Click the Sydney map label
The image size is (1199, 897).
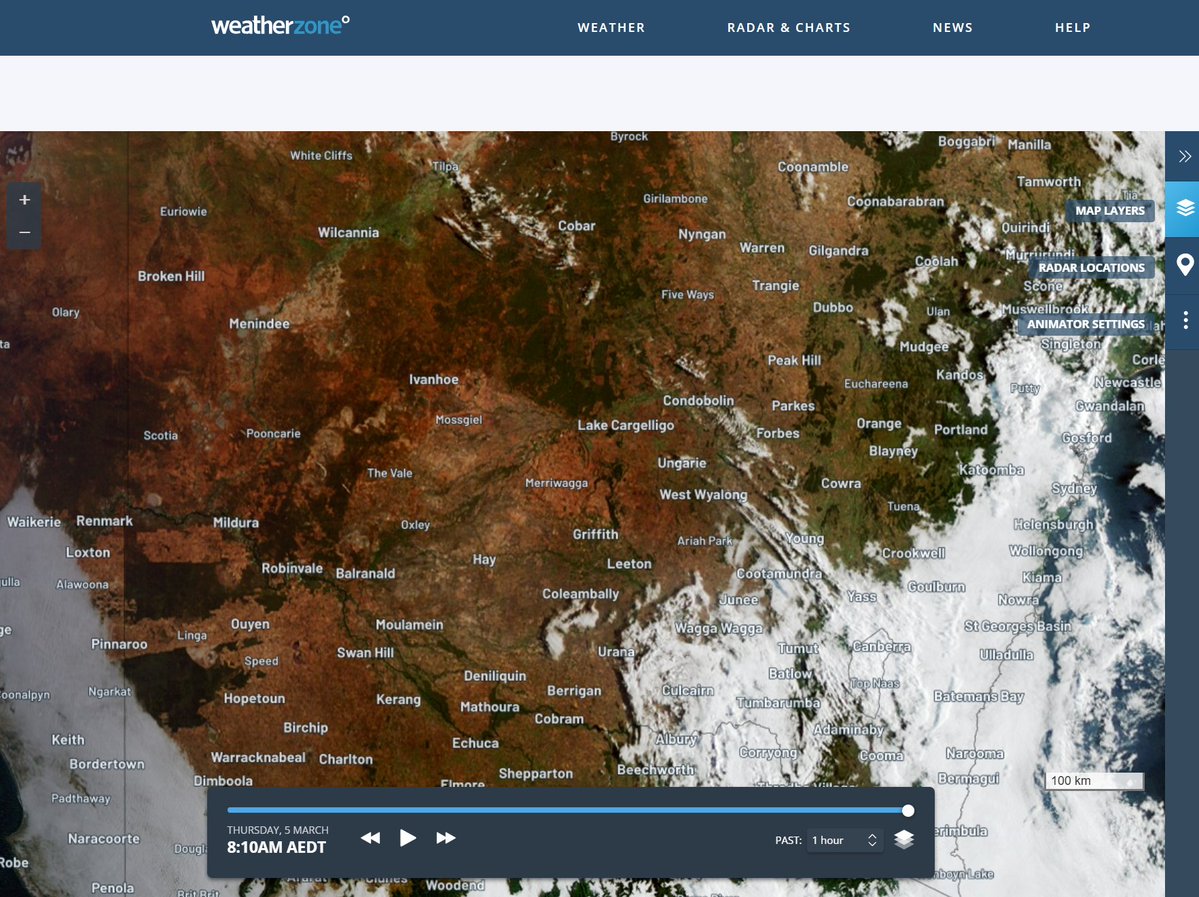[1074, 488]
